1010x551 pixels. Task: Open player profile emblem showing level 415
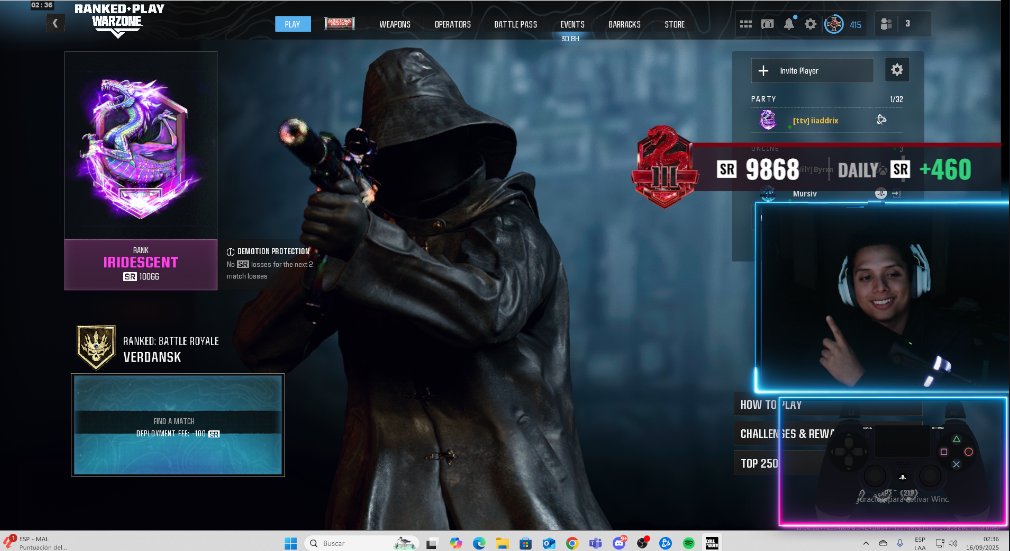[x=834, y=24]
